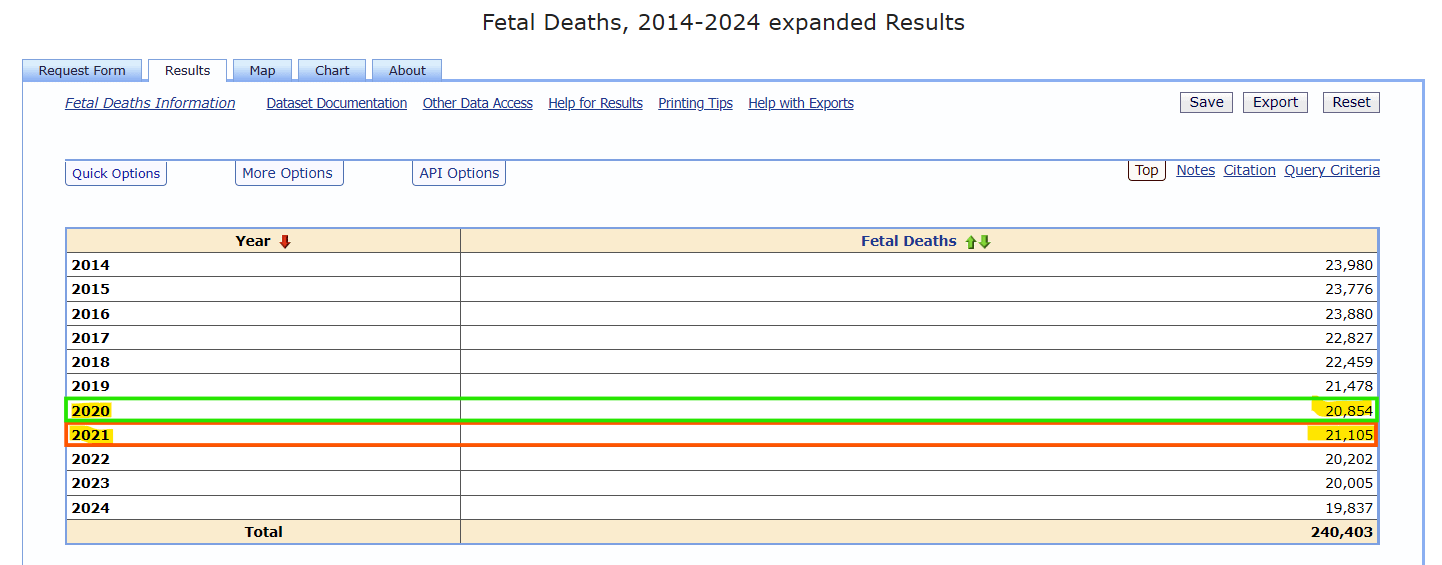Go to the About tab

(407, 70)
